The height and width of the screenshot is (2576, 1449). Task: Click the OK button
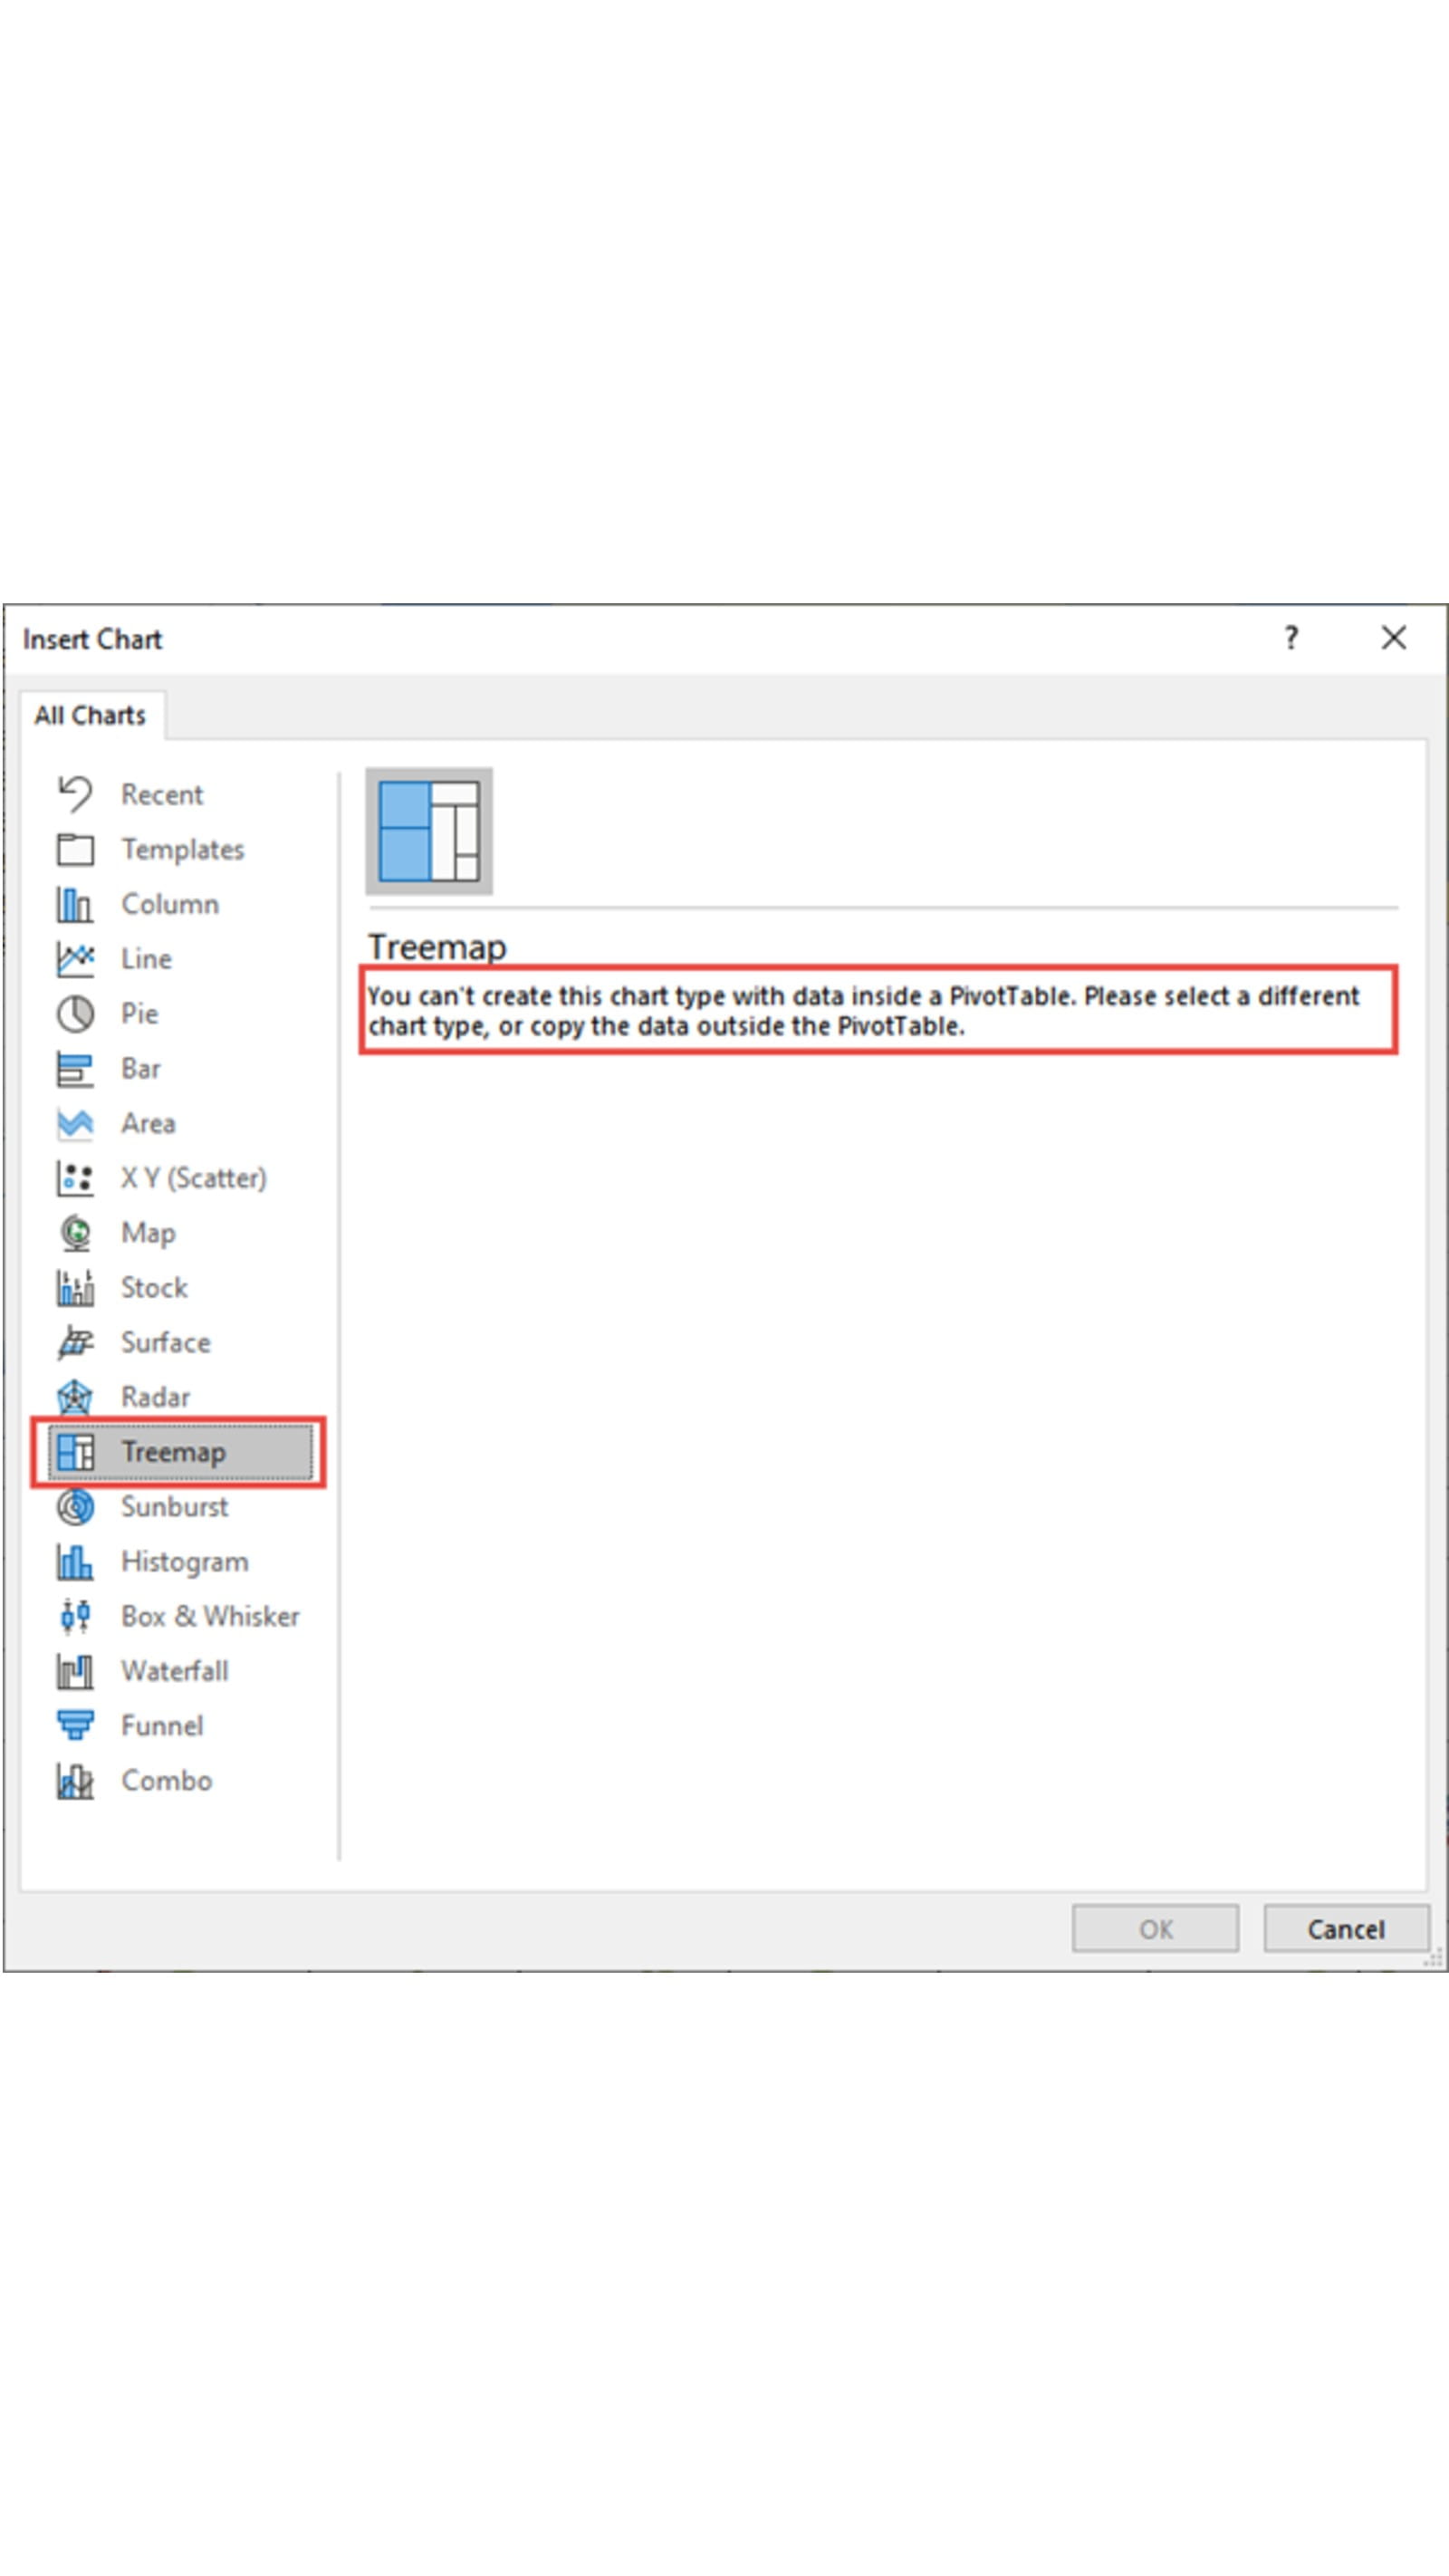(x=1155, y=1928)
